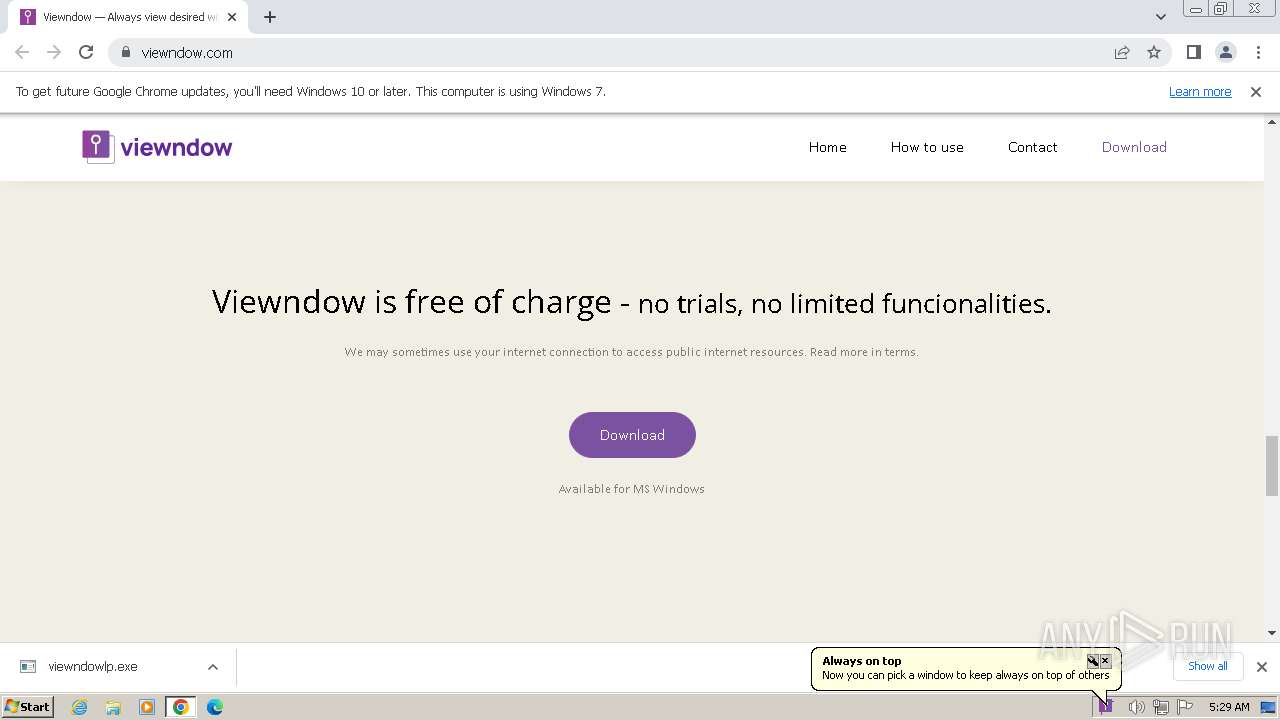Open the Windows Start menu
The height and width of the screenshot is (720, 1280).
point(28,707)
